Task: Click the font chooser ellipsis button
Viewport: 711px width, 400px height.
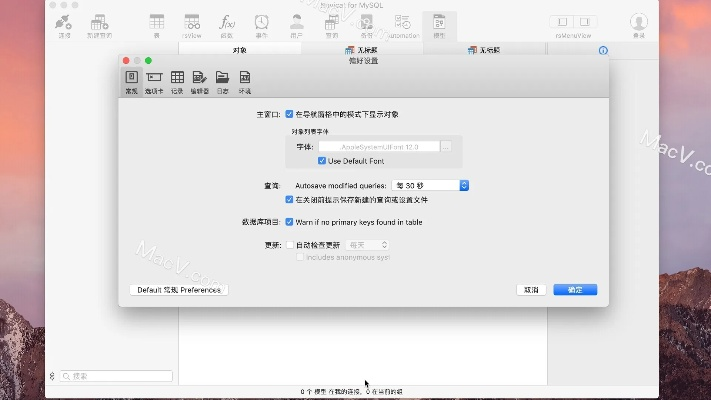Action: click(446, 147)
